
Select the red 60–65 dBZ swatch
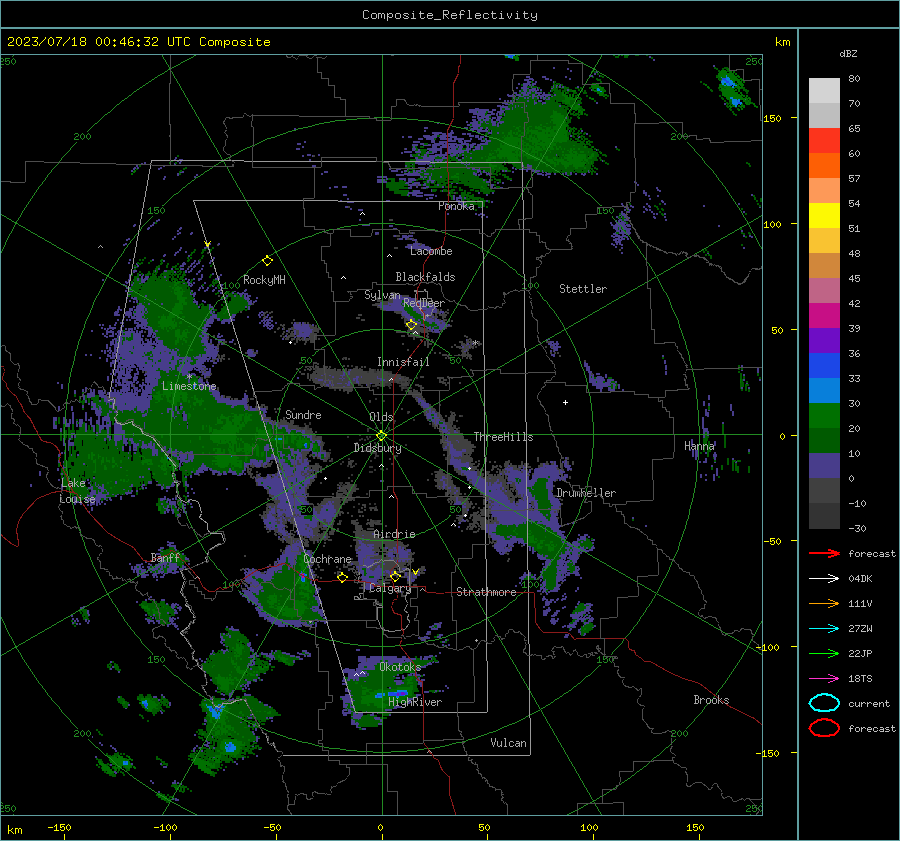824,141
